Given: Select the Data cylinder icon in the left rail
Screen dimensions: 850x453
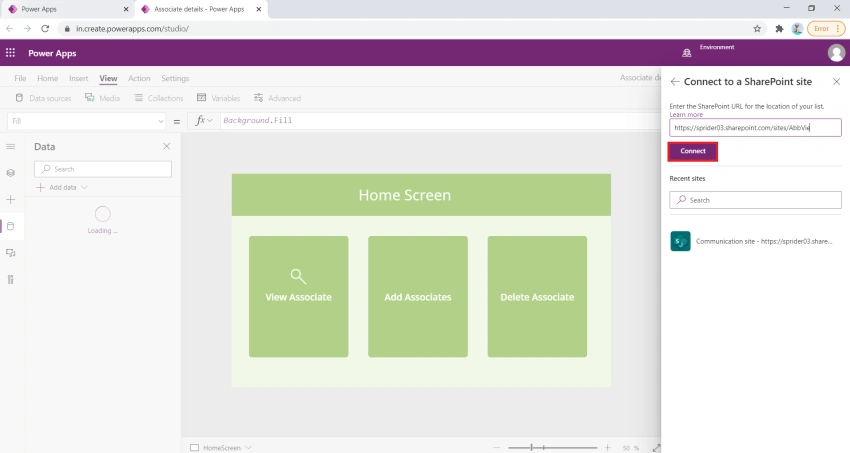Looking at the screenshot, I should pyautogui.click(x=10, y=226).
